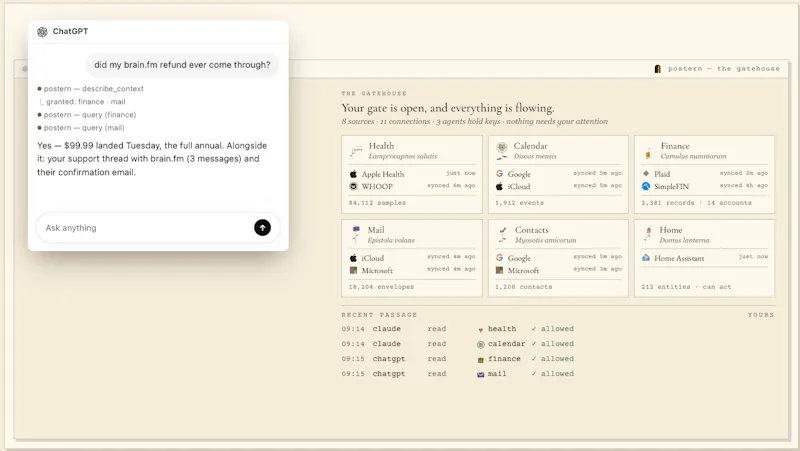
Task: Click '1,912 events' in Calendar card
Action: [x=519, y=203]
